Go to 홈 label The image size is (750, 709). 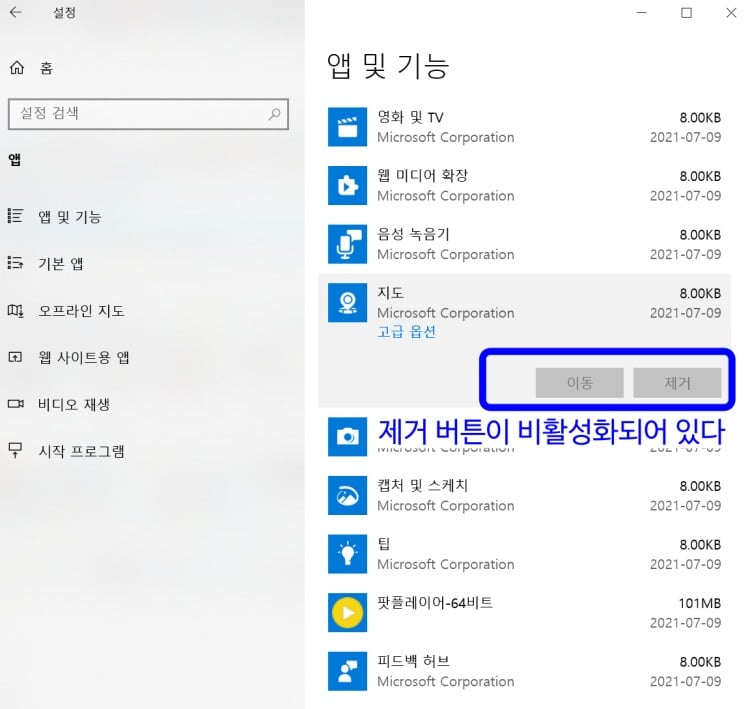tap(46, 68)
